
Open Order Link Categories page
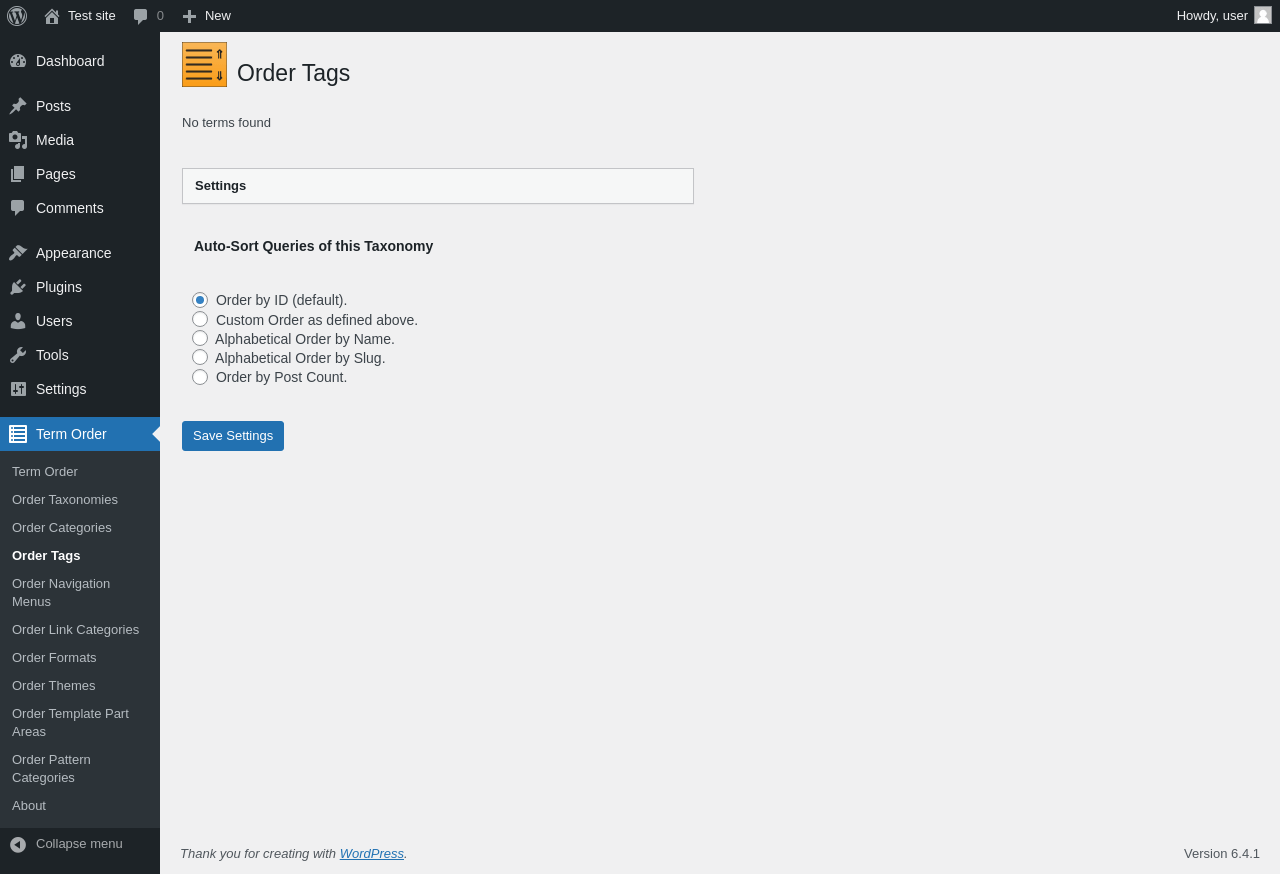76,630
